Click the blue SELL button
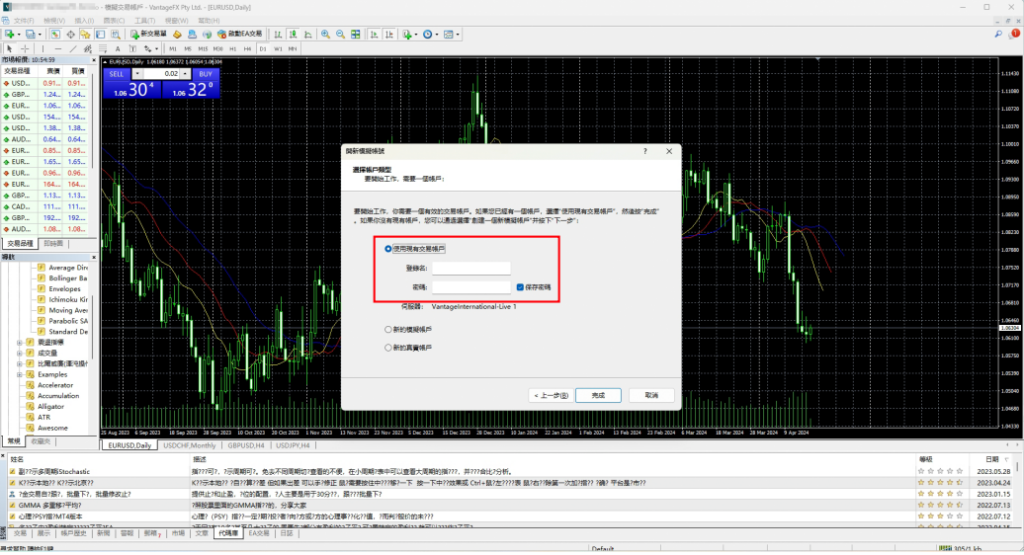The height and width of the screenshot is (555, 1024). (x=116, y=74)
